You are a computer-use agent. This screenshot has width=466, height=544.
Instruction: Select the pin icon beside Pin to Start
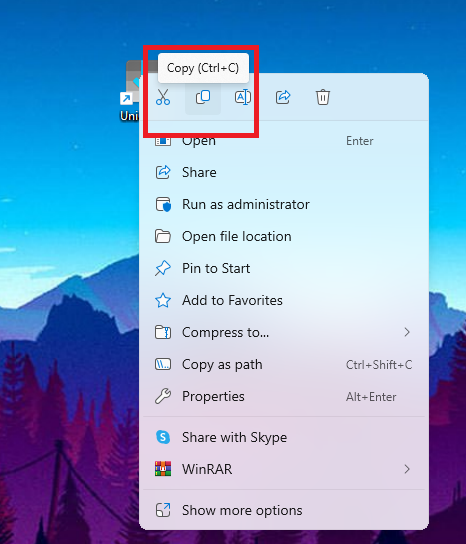163,268
